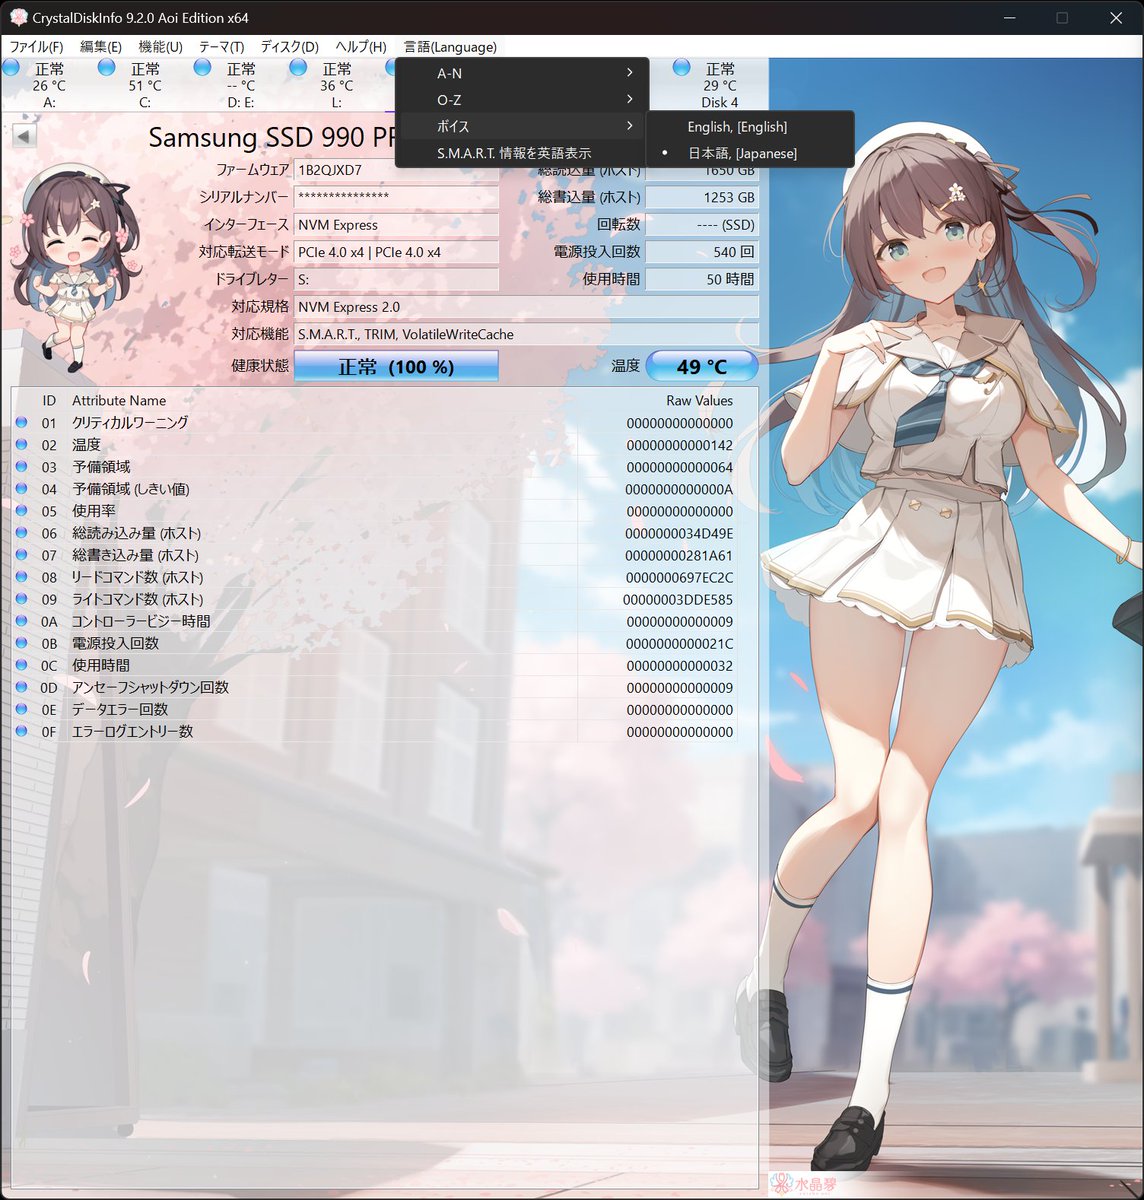
Task: Click the status orb for 総書き込み量 (ホスト) row
Action: coord(22,555)
